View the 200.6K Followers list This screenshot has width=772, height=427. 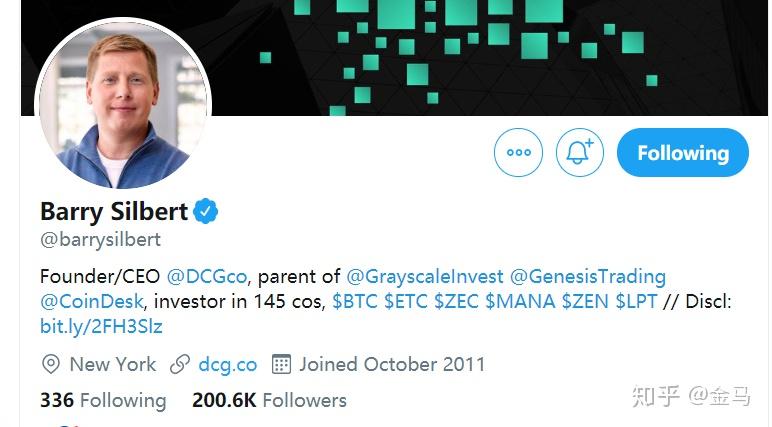coord(269,400)
